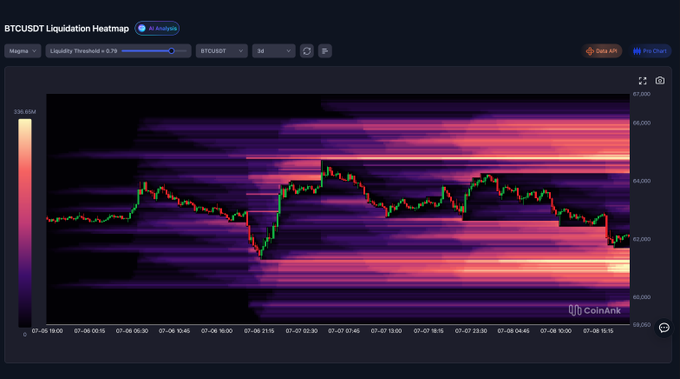Click the magma color scale legend bar

pyautogui.click(x=25, y=223)
